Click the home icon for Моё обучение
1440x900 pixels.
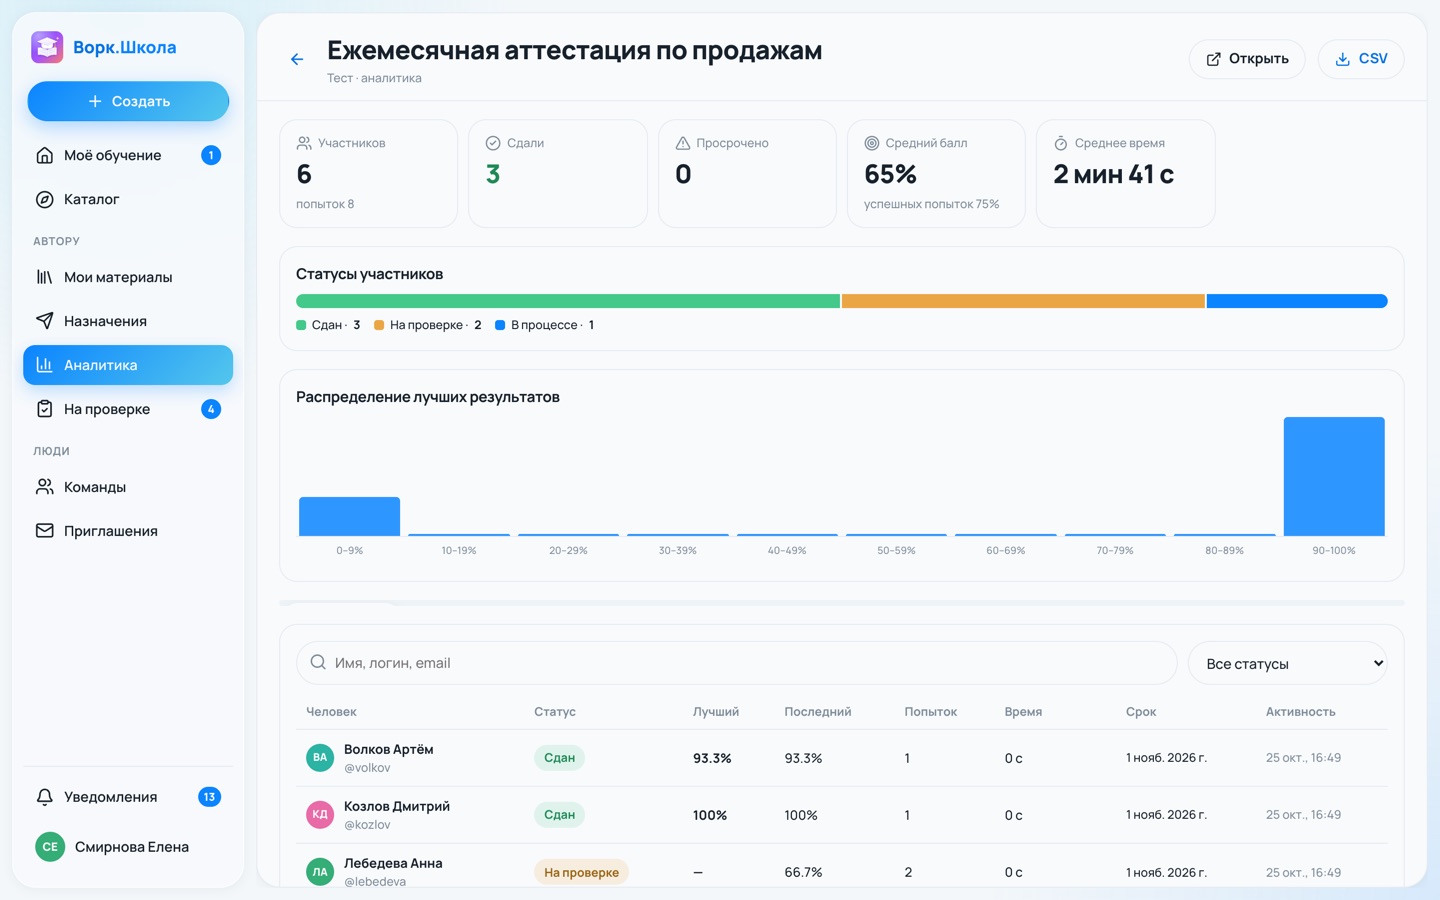45,155
